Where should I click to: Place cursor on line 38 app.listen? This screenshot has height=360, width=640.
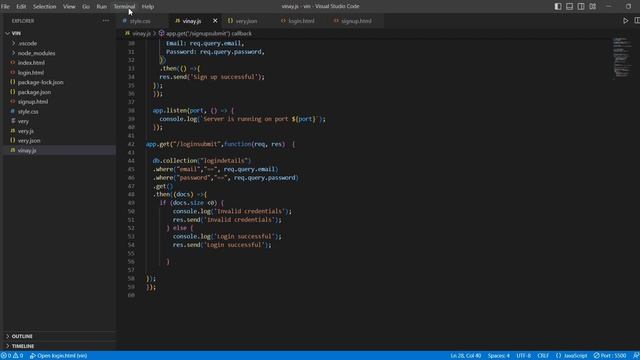click(x=193, y=111)
